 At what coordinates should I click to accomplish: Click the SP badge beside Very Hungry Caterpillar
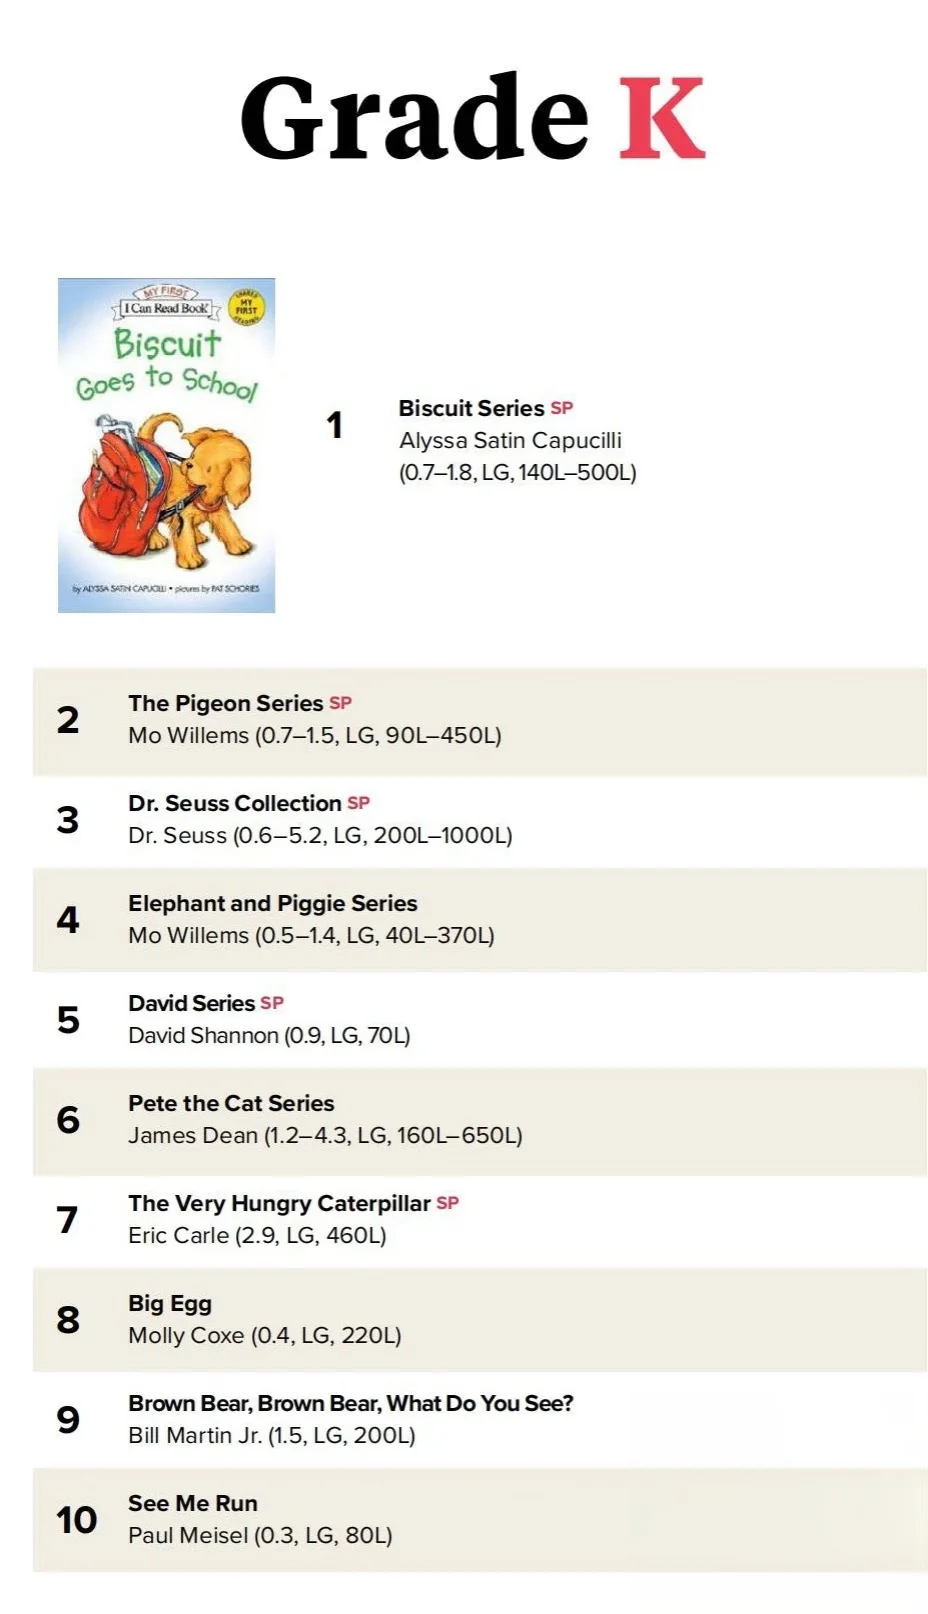448,1203
